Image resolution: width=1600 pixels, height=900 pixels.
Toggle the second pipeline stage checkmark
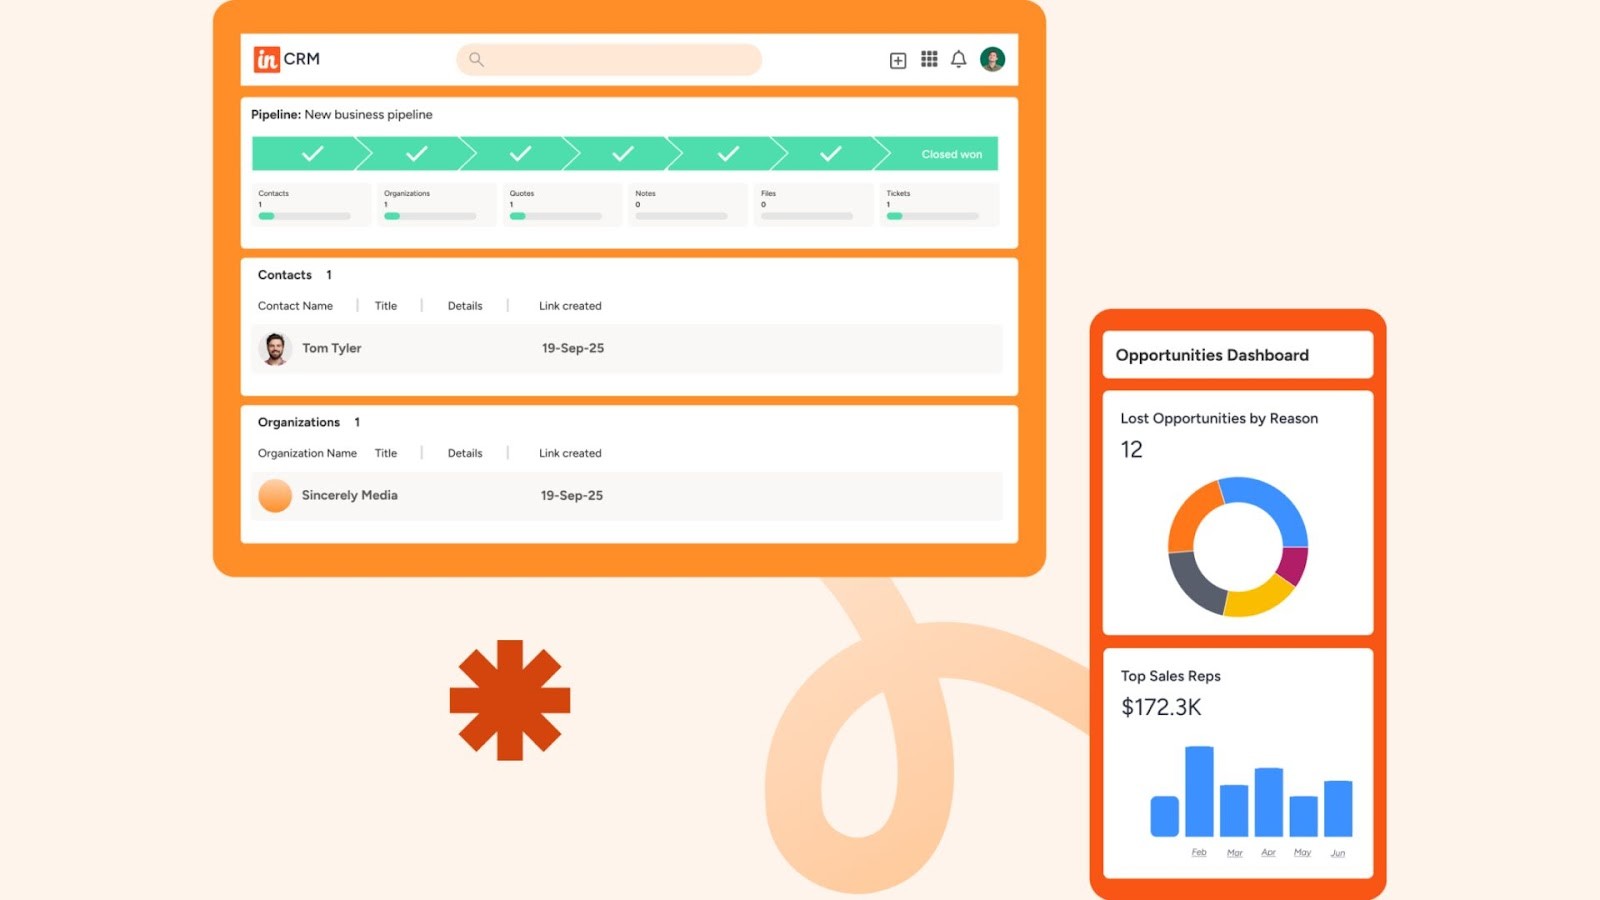pos(417,153)
